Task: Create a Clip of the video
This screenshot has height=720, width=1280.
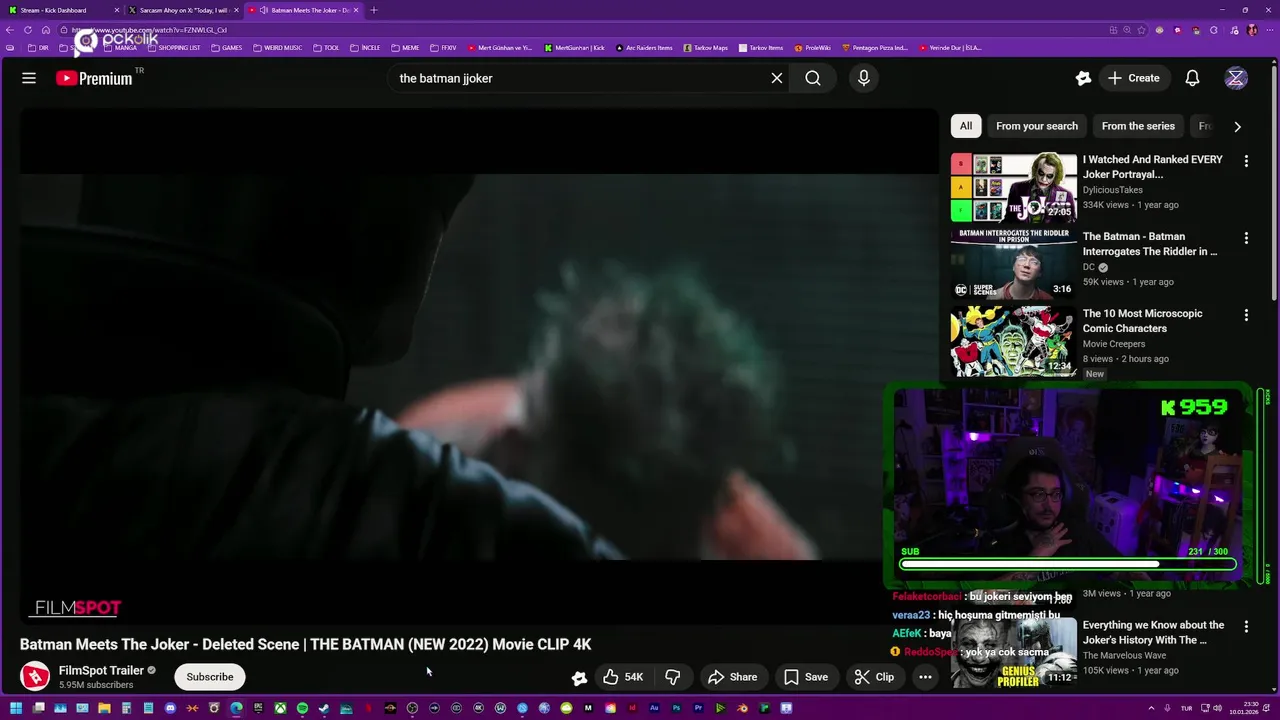Action: point(874,677)
